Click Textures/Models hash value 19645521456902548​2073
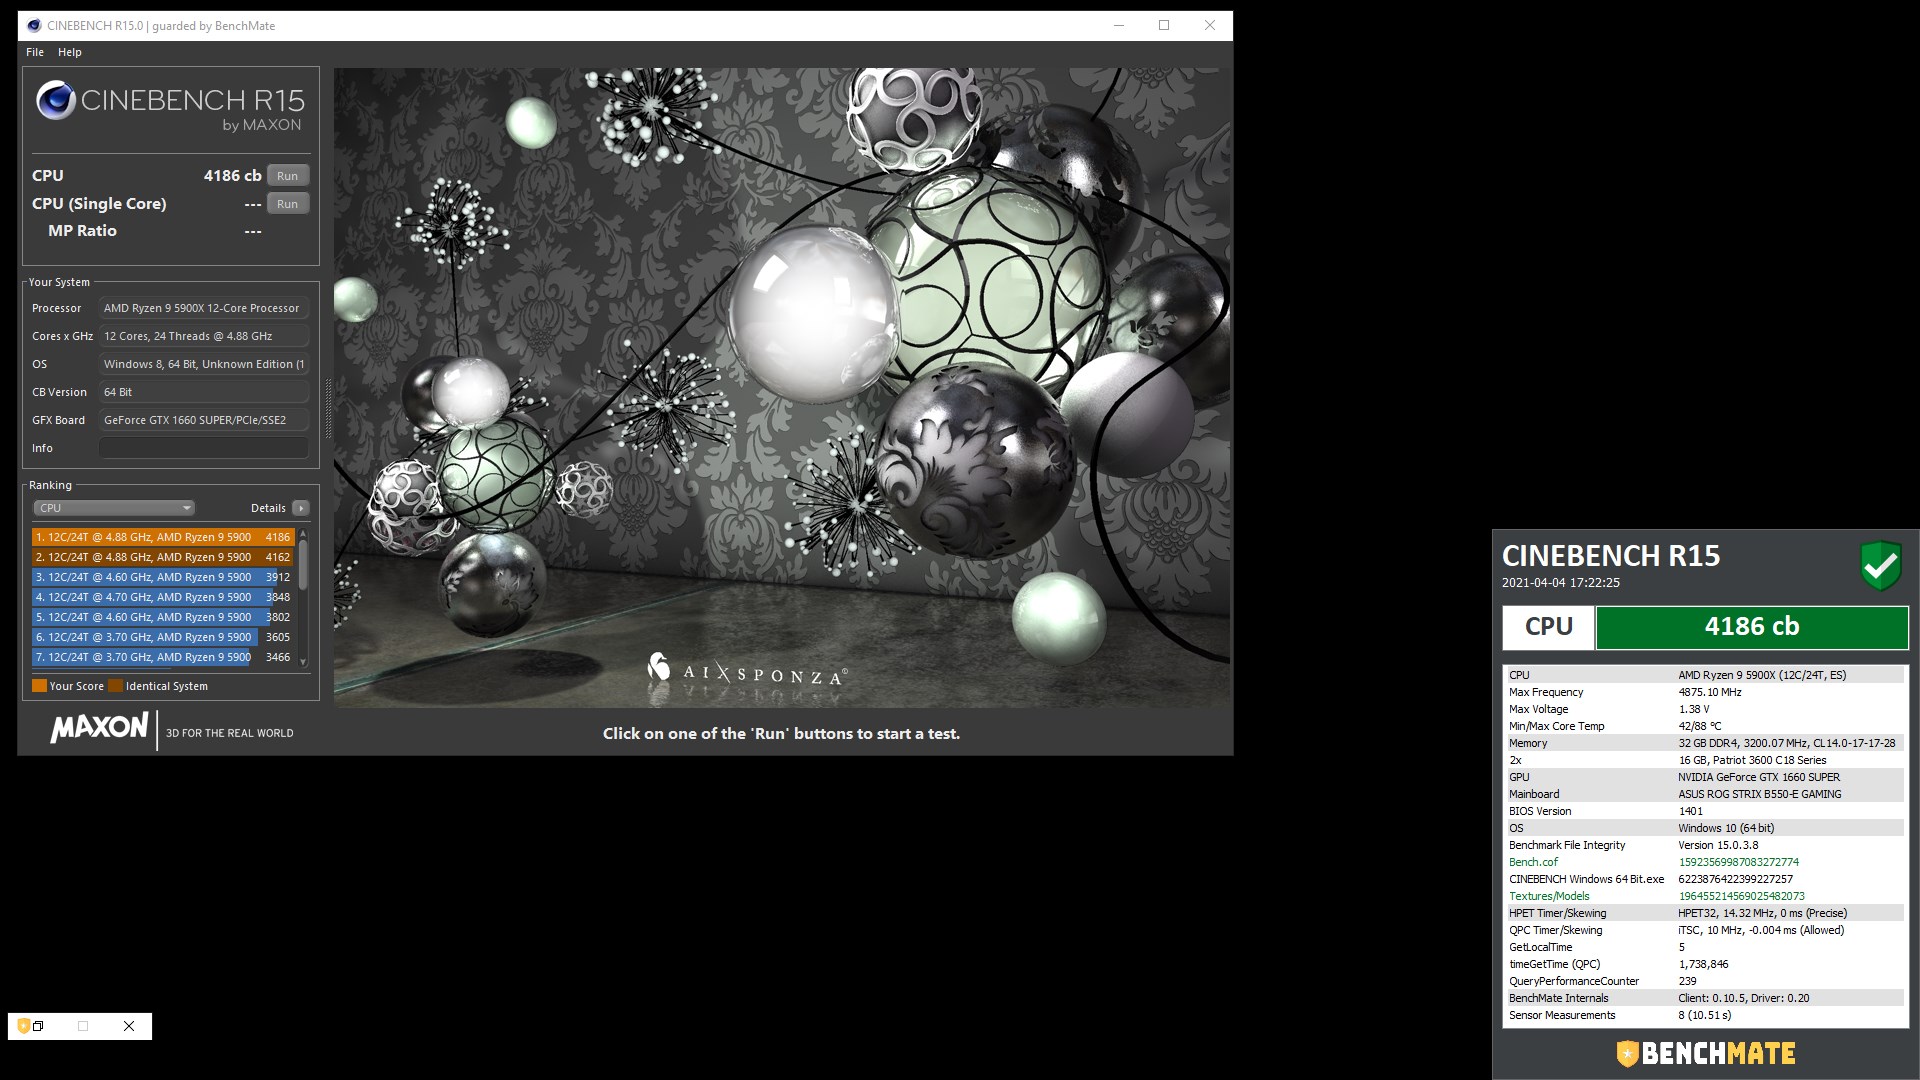 (1741, 896)
